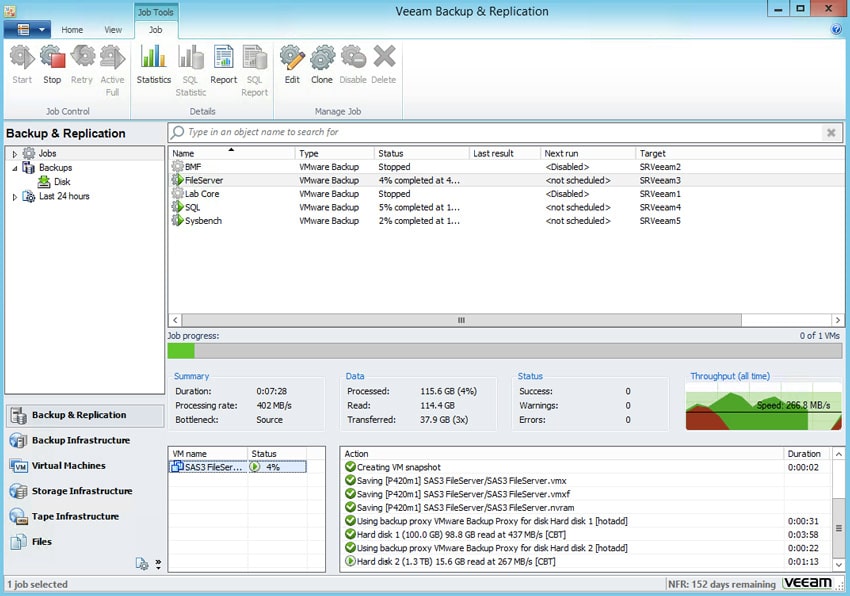Sort jobs by Status column
Viewport: 850px width, 596px height.
pyautogui.click(x=421, y=153)
